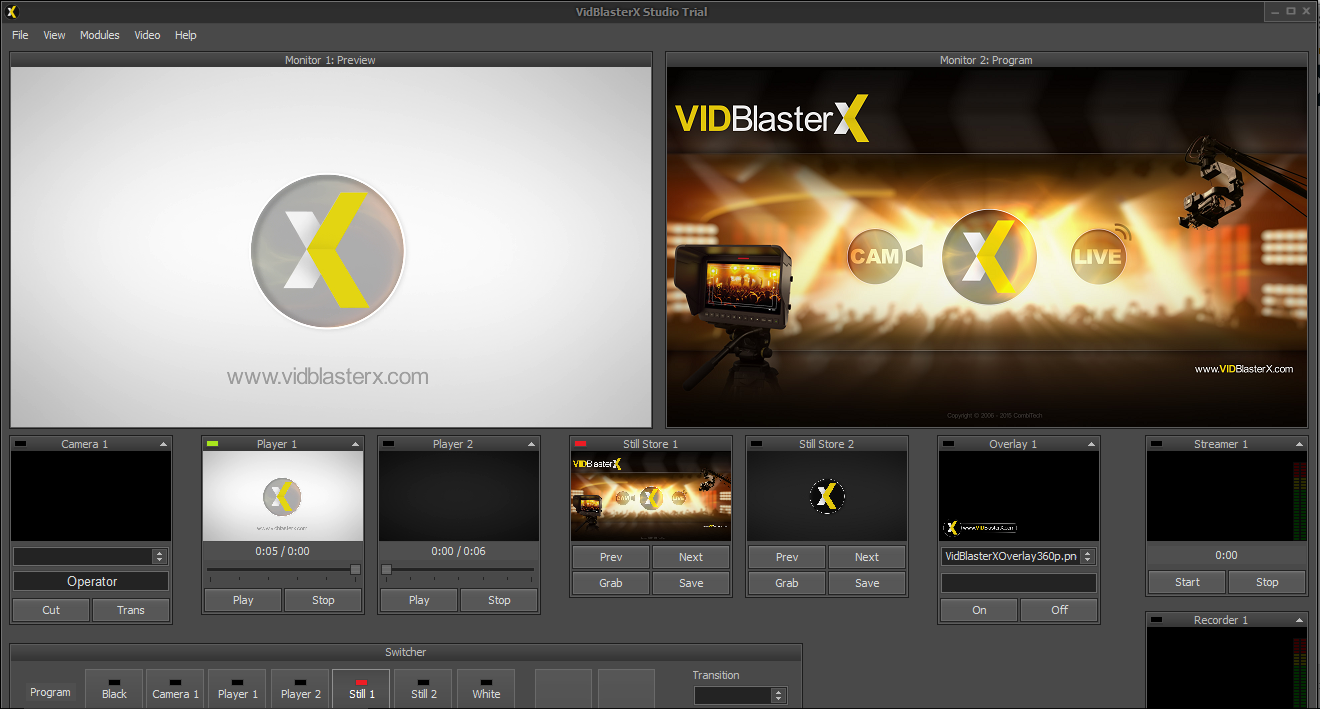Click Prev in Still Store 1
The image size is (1320, 709).
click(x=611, y=557)
